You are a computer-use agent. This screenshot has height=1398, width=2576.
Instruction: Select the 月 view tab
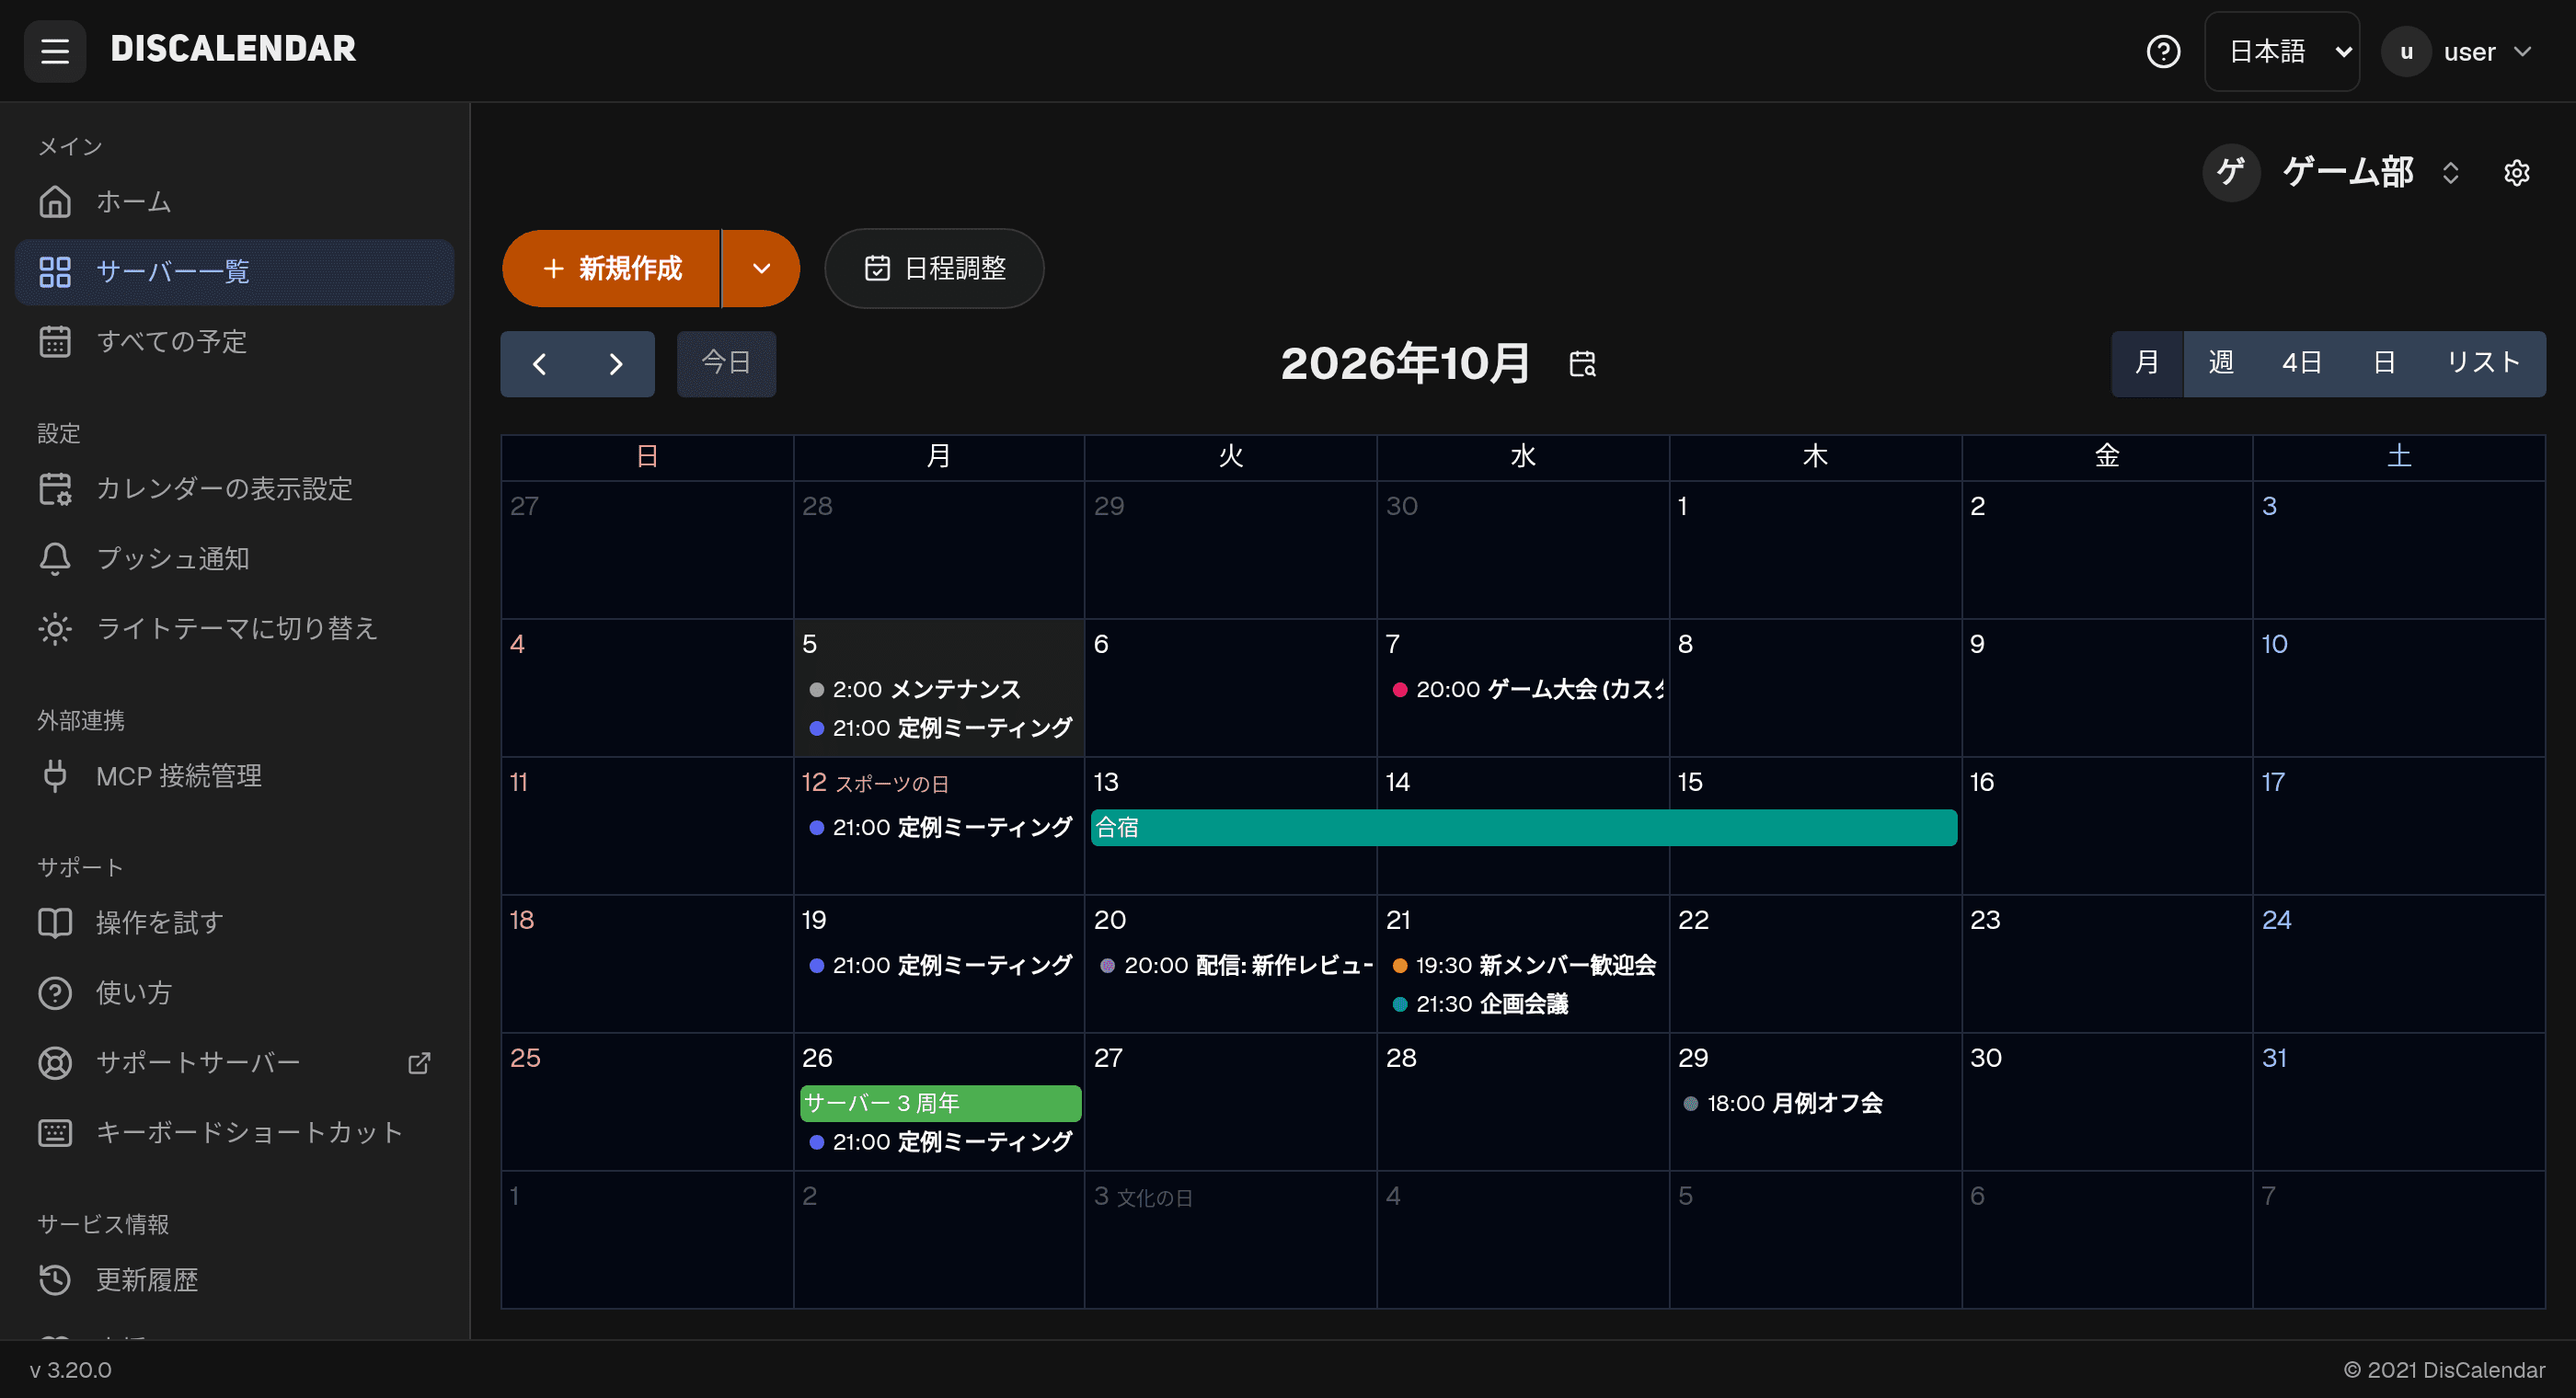2147,364
